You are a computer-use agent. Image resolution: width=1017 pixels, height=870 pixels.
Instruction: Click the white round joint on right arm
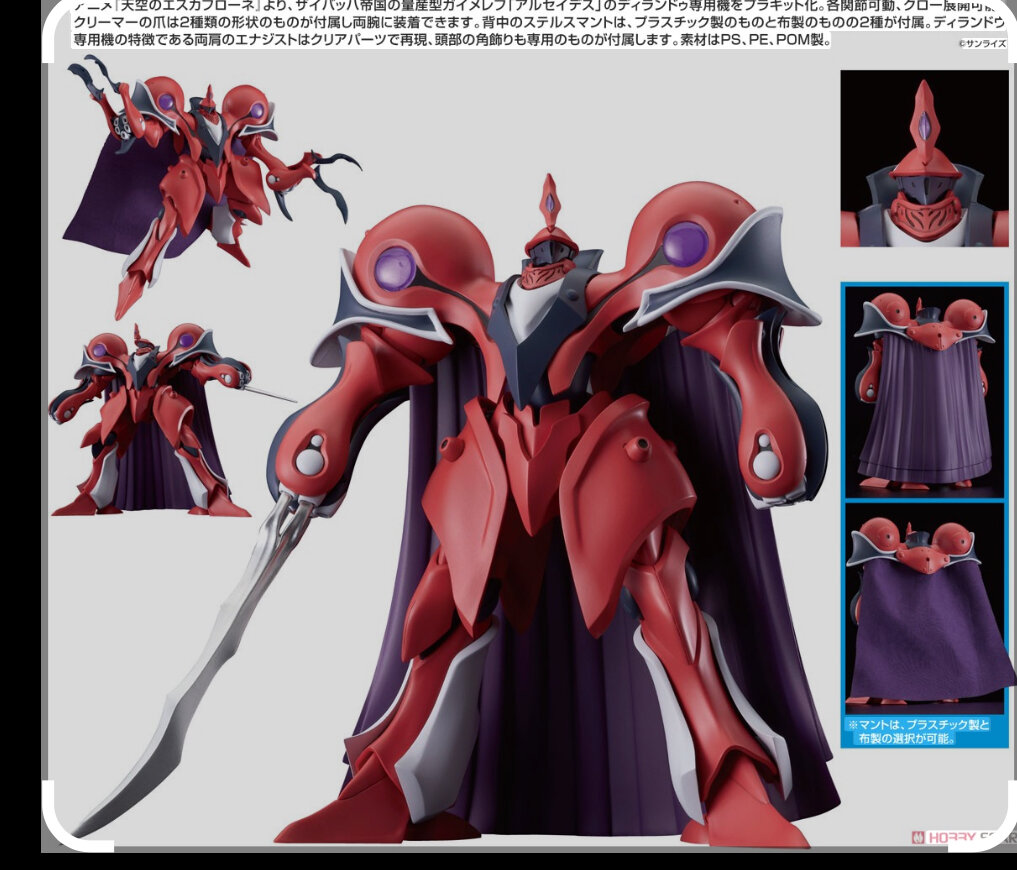pos(765,455)
